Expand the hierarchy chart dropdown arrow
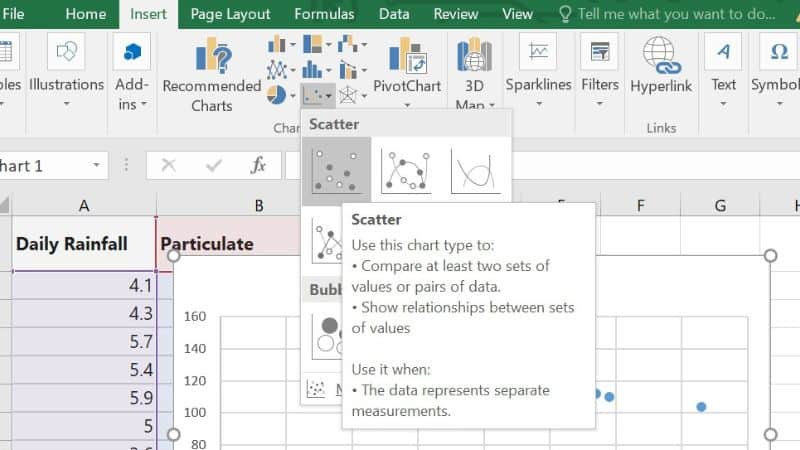The image size is (800, 450). tap(329, 44)
